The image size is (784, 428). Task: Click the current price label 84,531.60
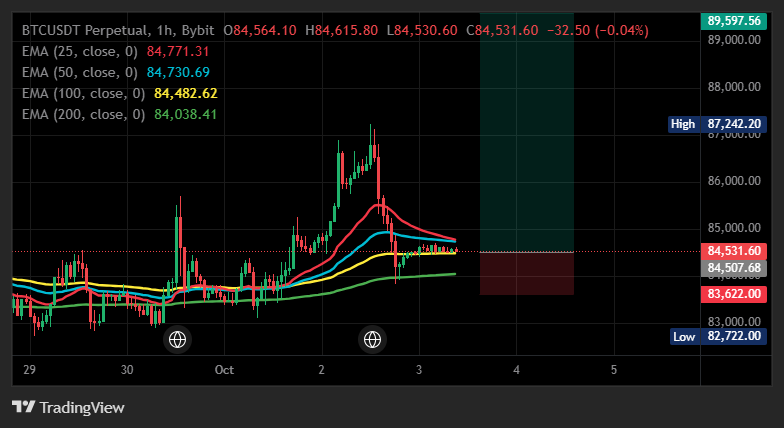[734, 251]
